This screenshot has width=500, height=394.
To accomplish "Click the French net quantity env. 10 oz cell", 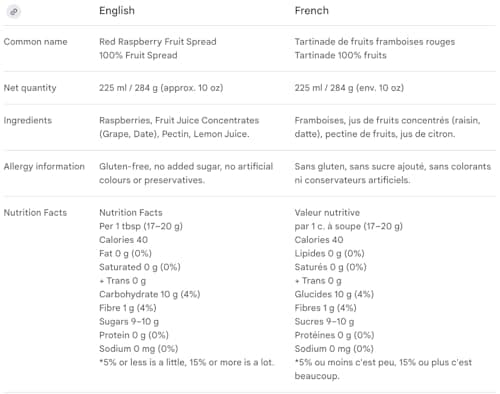I will 349,88.
